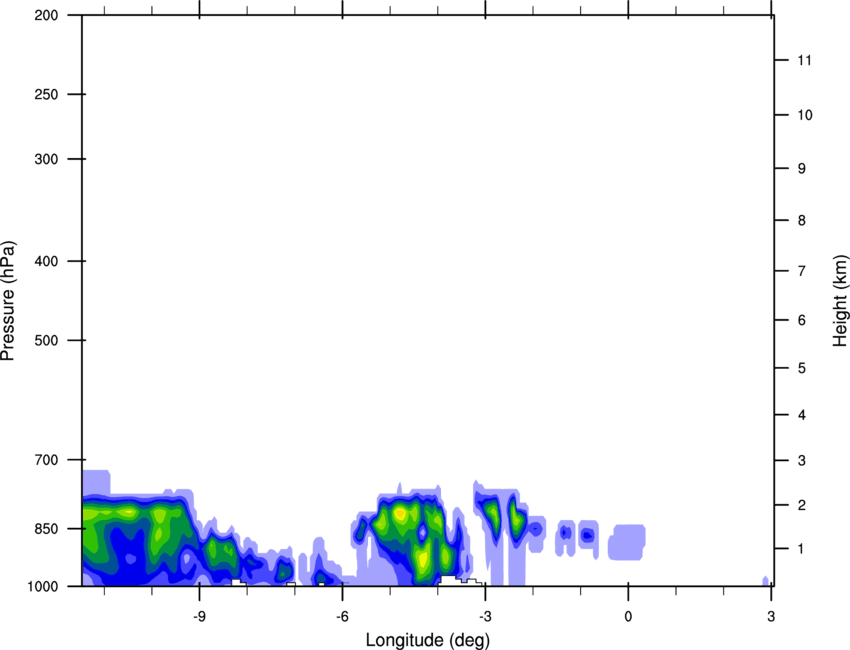Select the 3 longitude tick label
The width and height of the screenshot is (850, 650).
771,615
